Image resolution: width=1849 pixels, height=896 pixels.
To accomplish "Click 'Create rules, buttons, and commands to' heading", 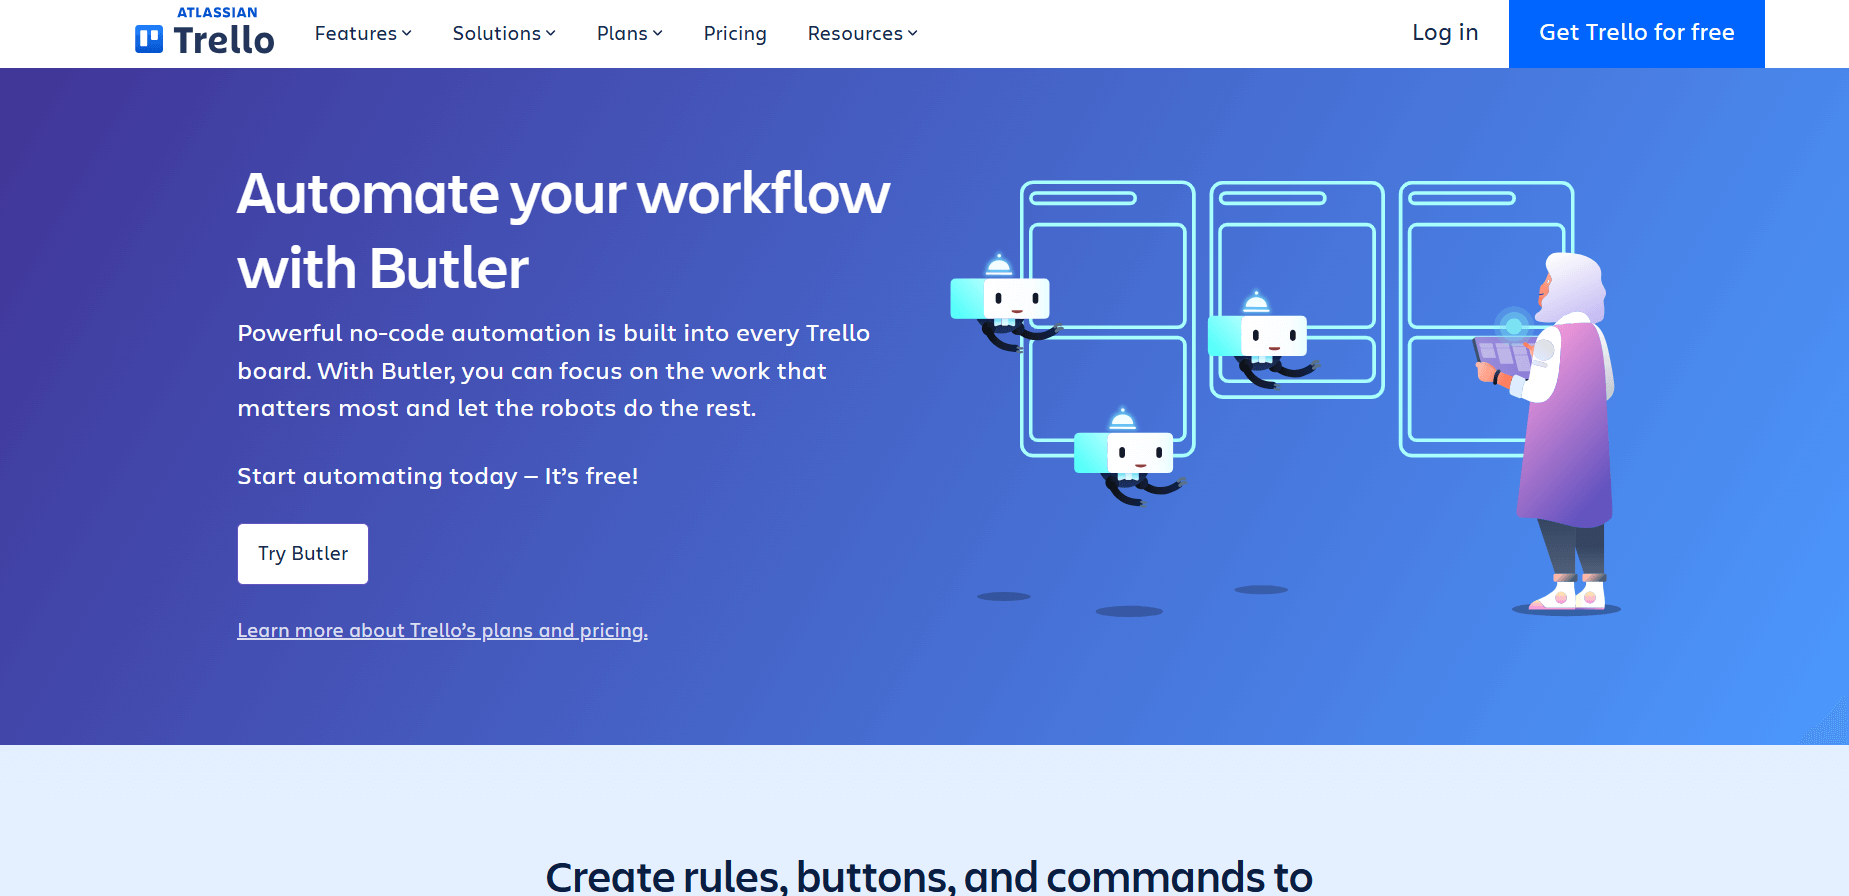I will 929,877.
